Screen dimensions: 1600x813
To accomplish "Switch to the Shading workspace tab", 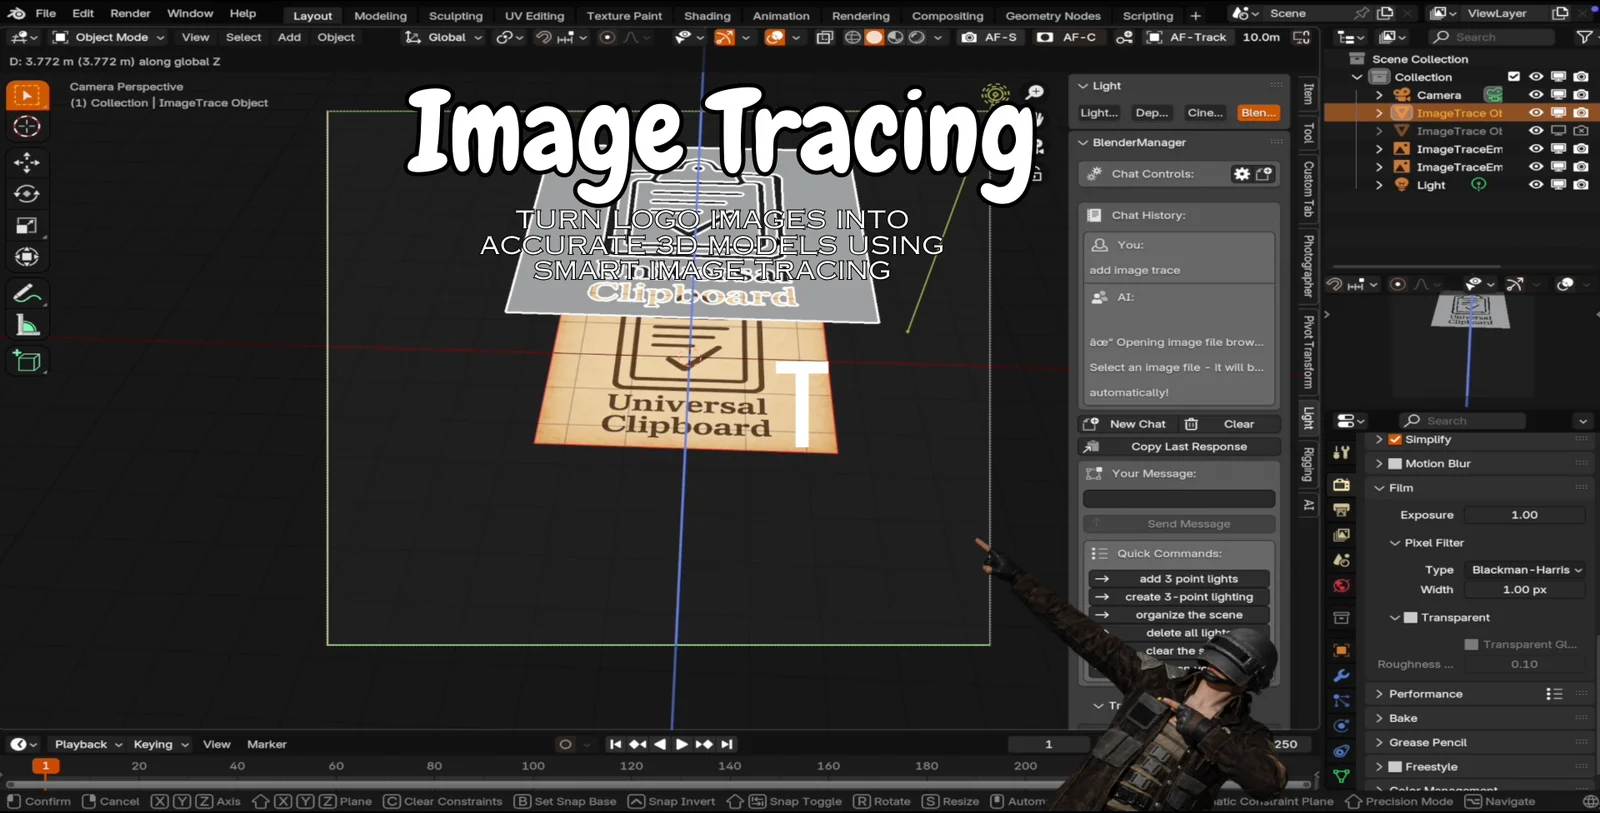I will pyautogui.click(x=707, y=16).
